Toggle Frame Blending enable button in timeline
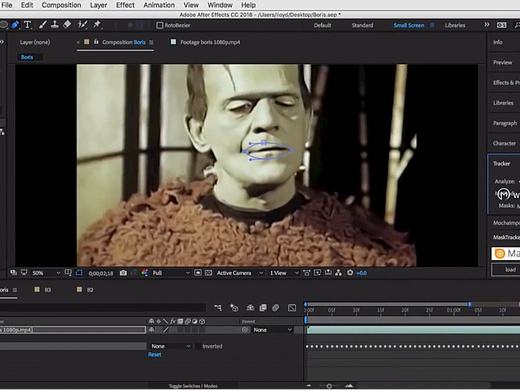 (x=263, y=308)
